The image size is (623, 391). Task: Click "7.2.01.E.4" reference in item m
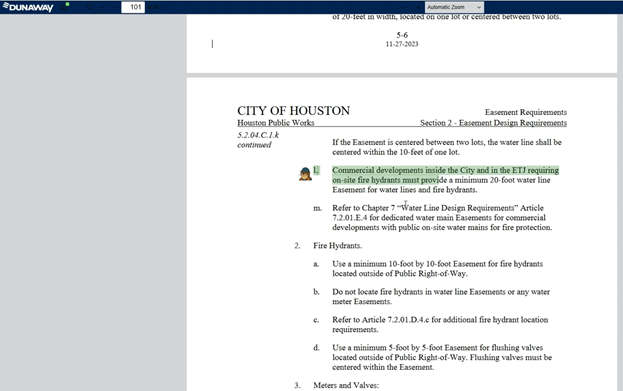350,218
